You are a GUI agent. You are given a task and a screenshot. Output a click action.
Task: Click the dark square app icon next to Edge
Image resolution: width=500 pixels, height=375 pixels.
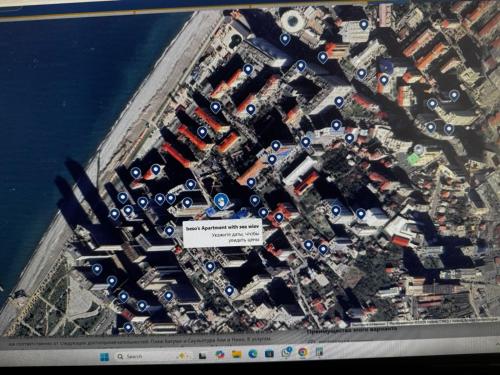[x=269, y=353]
